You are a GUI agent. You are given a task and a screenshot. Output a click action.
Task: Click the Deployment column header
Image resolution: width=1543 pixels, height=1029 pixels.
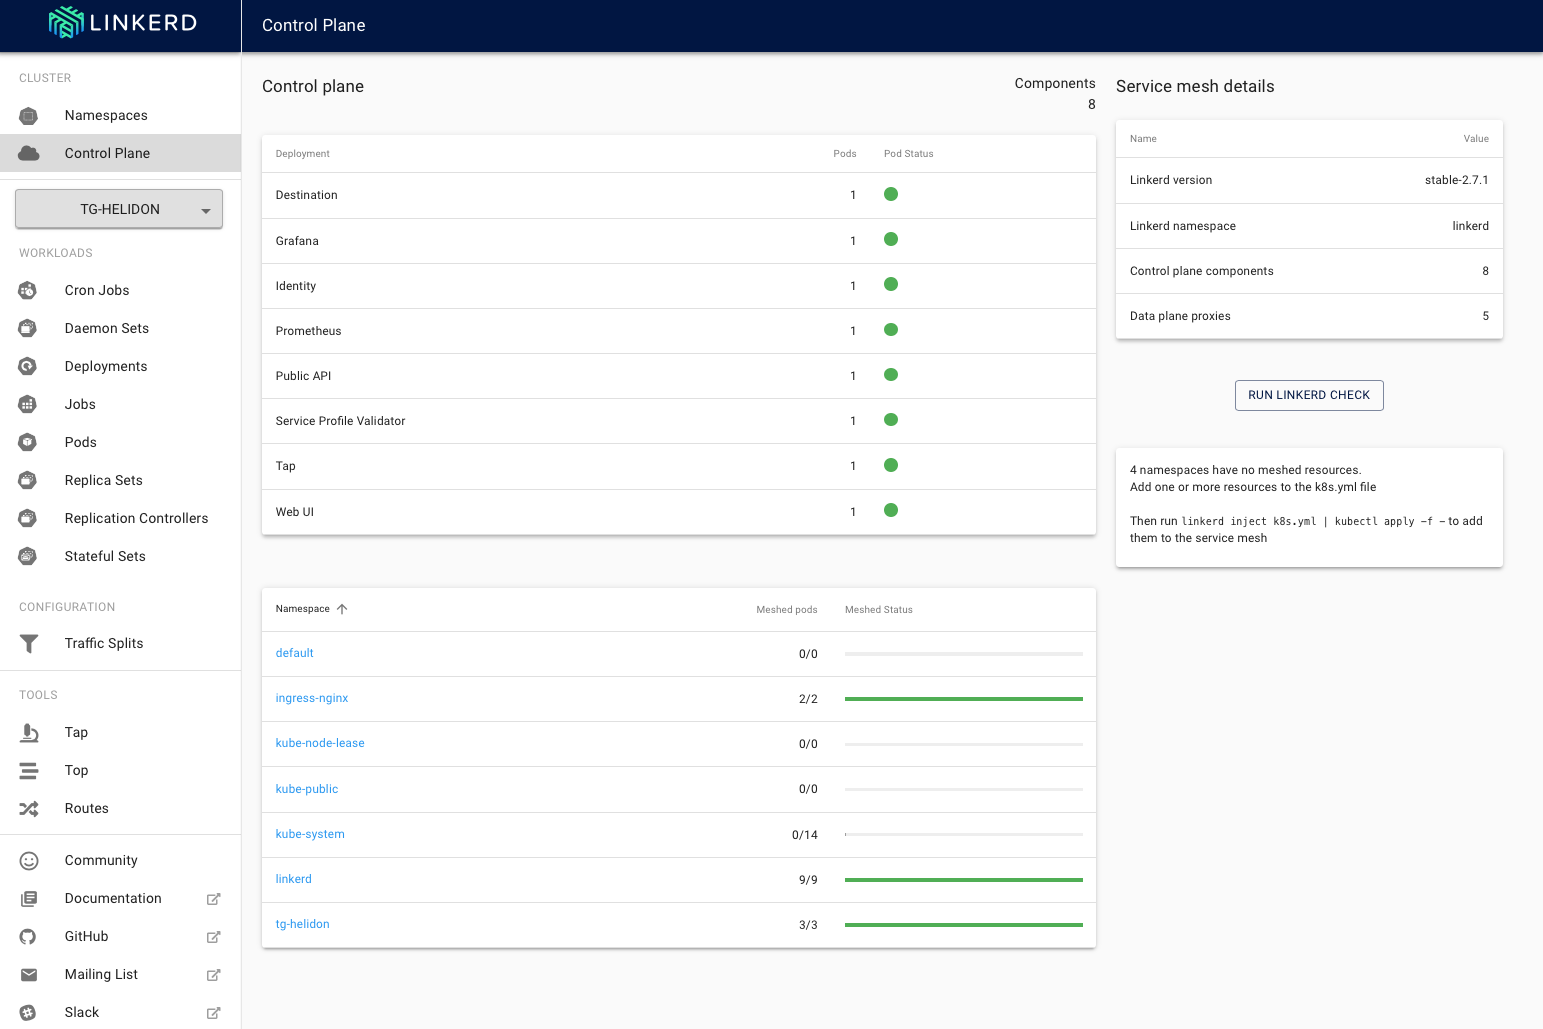click(303, 154)
